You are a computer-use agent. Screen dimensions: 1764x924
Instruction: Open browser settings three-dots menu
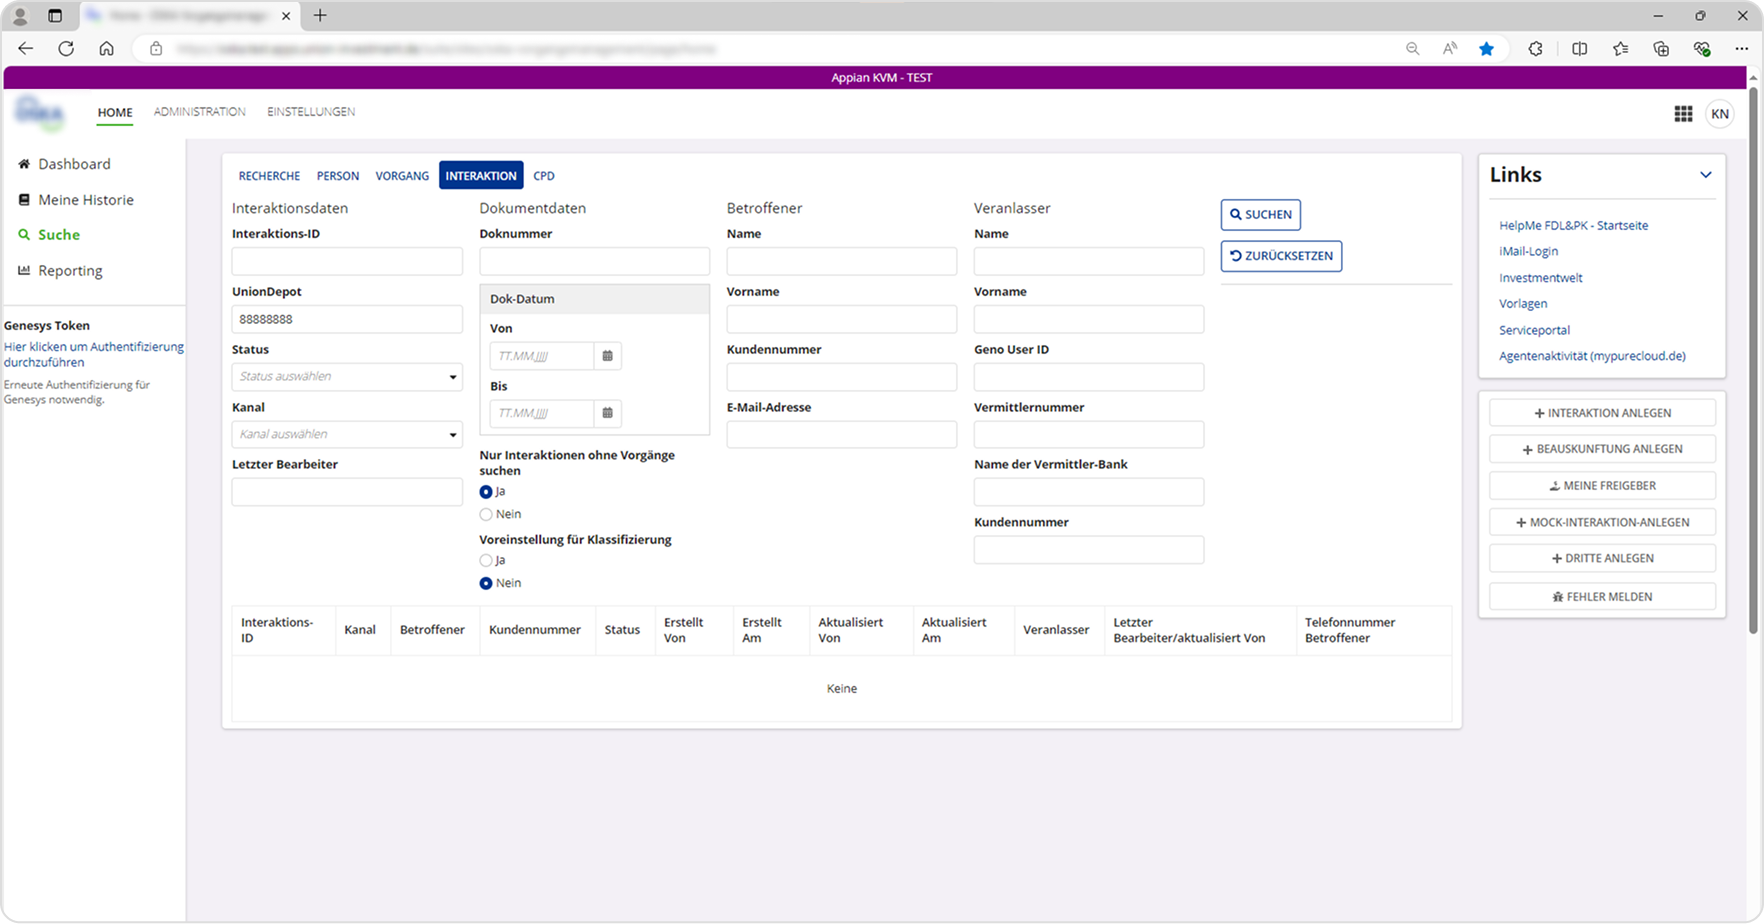click(1741, 49)
